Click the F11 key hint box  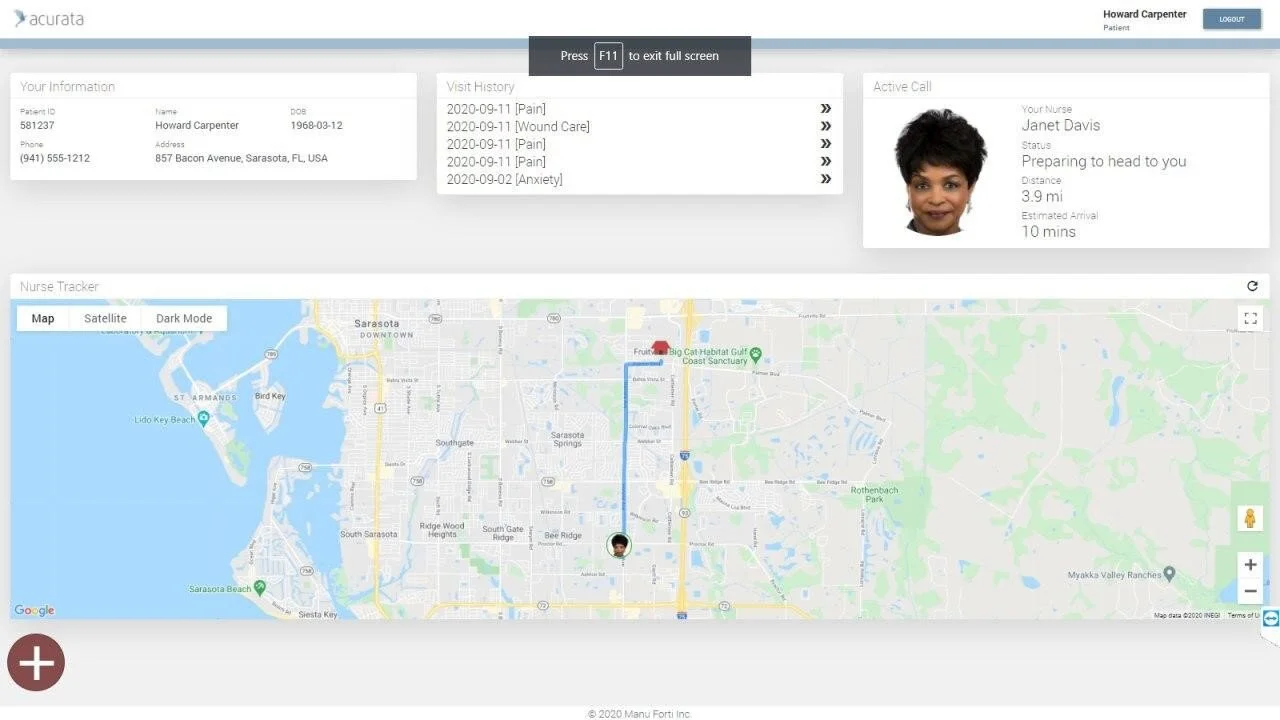(608, 56)
